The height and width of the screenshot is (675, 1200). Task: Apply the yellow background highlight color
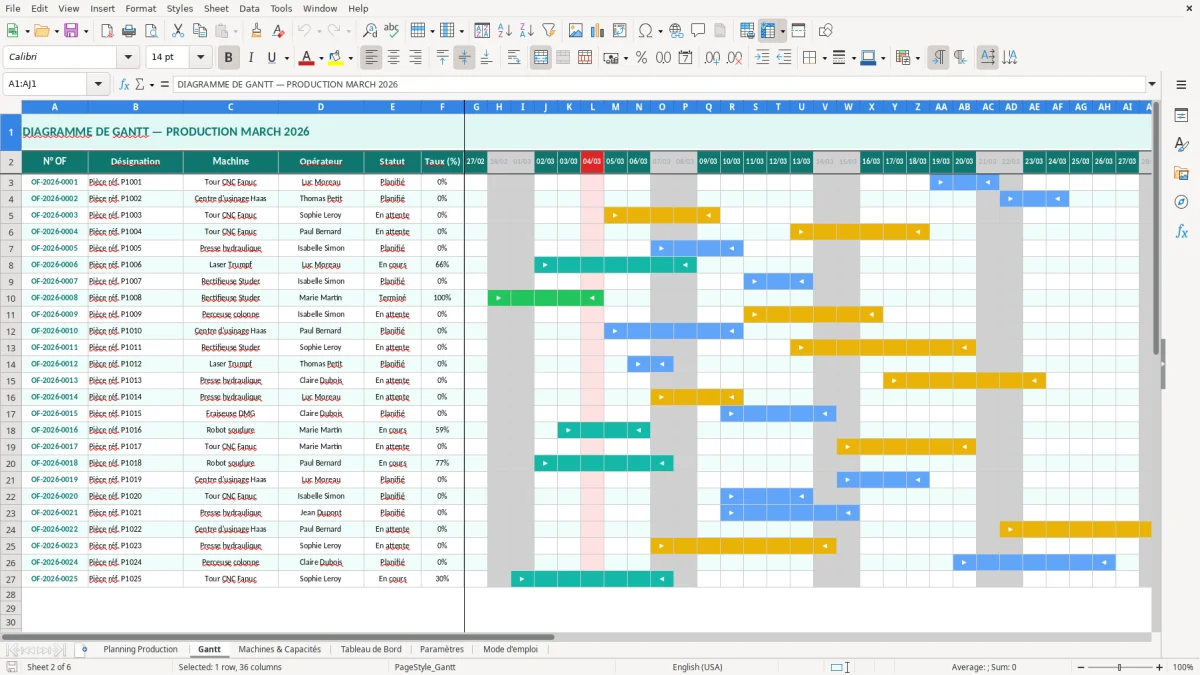336,58
